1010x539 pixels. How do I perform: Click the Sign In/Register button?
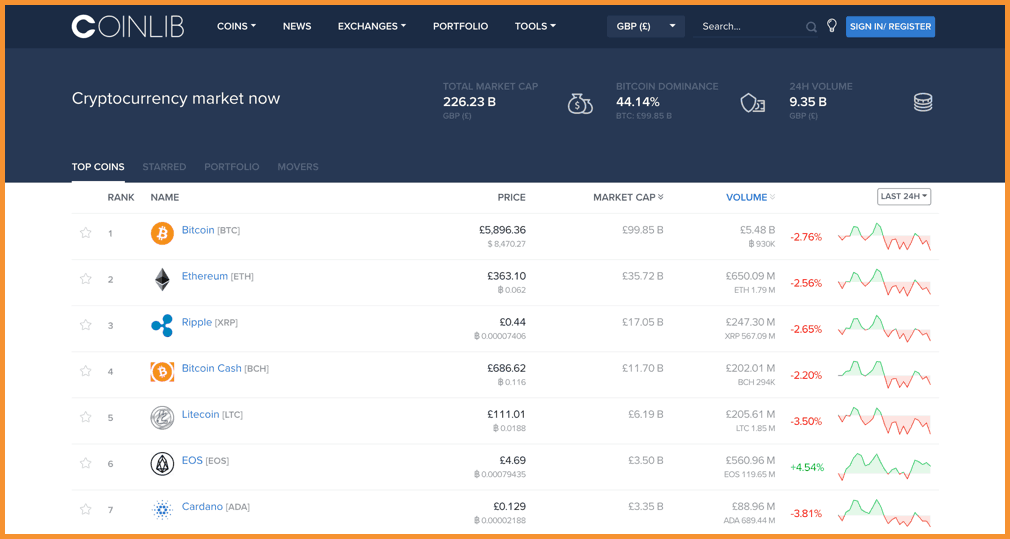click(x=890, y=26)
